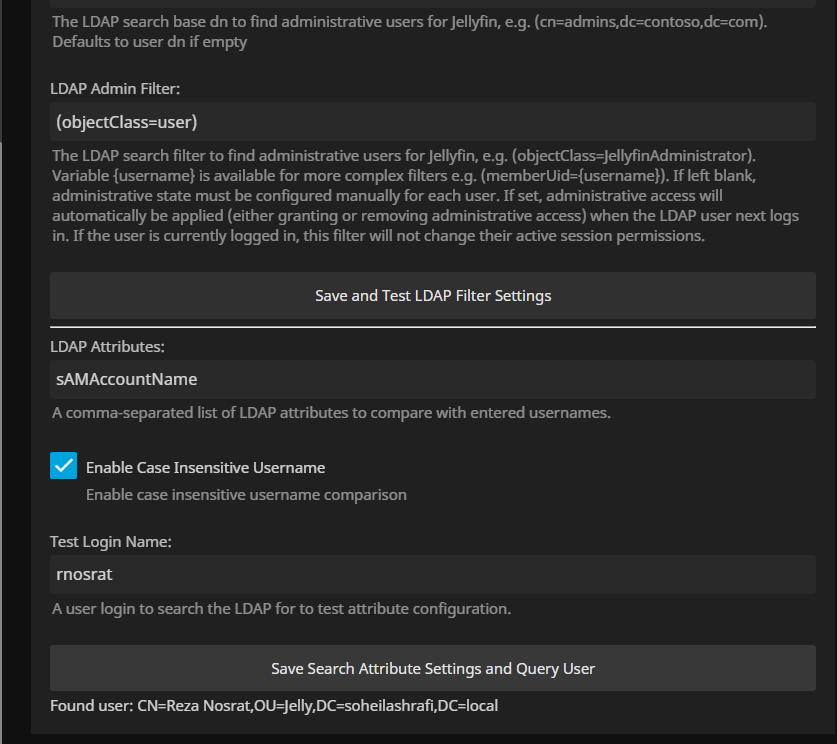Click the Save and Test LDAP Filter Settings button
Screen dimensions: 837x744
[x=433, y=295]
